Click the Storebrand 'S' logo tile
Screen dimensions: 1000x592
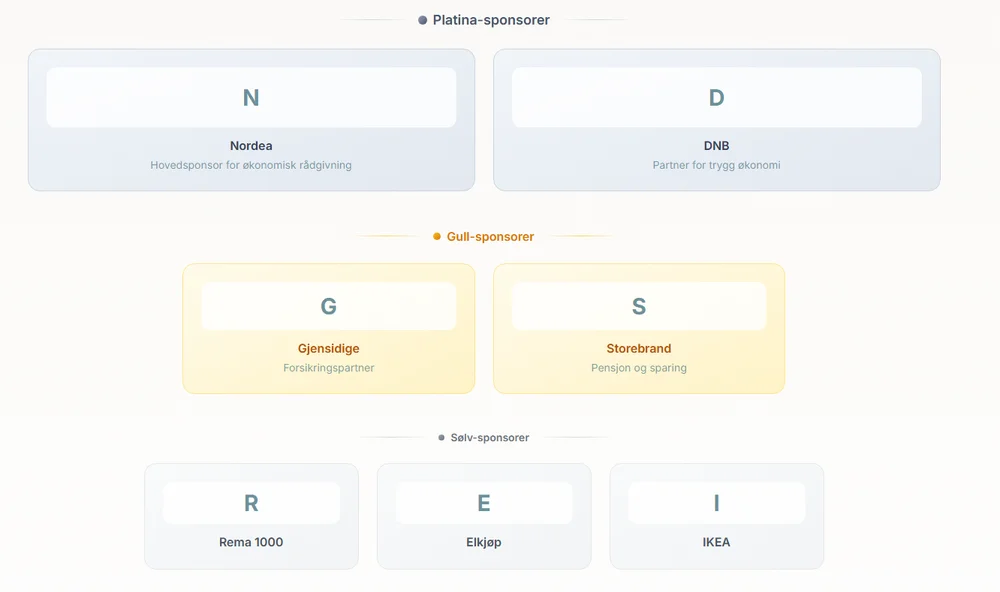[639, 307]
